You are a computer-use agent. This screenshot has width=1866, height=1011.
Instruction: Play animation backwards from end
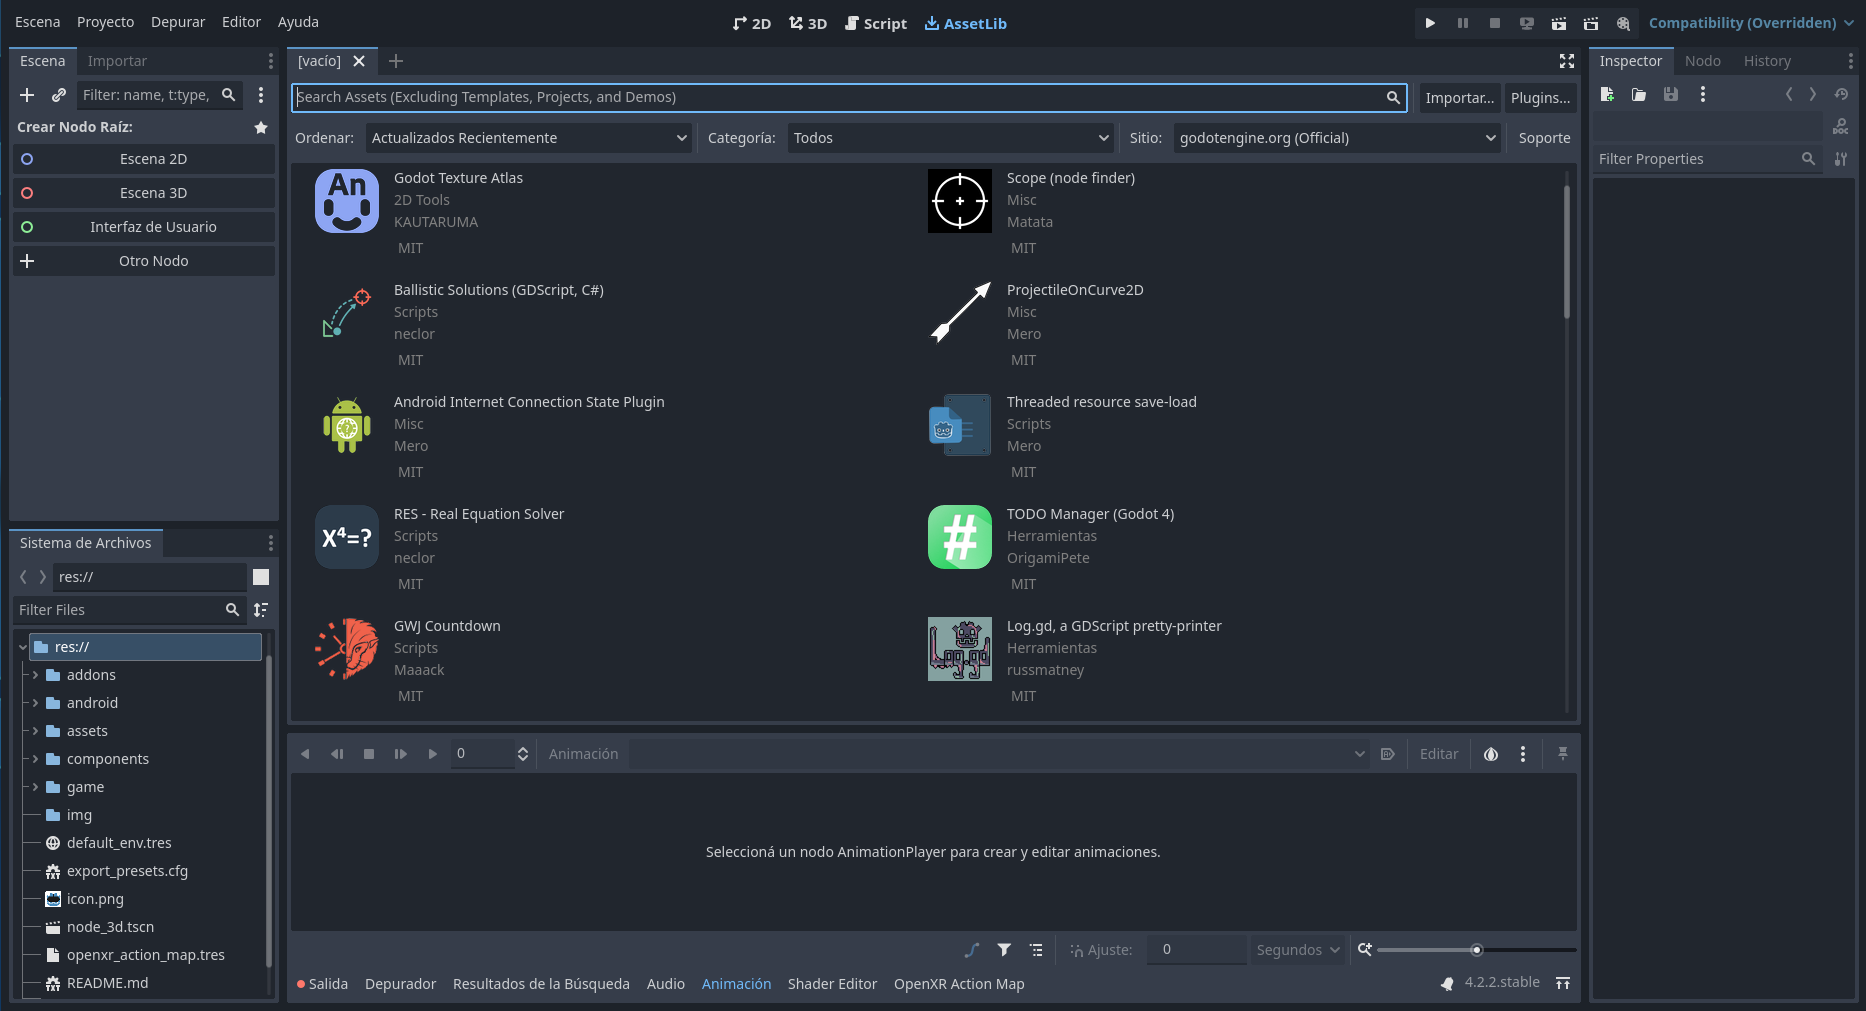(x=337, y=754)
